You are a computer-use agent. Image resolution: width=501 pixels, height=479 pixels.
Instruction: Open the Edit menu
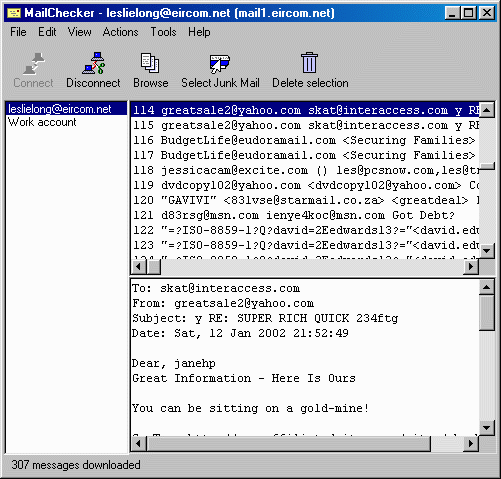tap(47, 32)
